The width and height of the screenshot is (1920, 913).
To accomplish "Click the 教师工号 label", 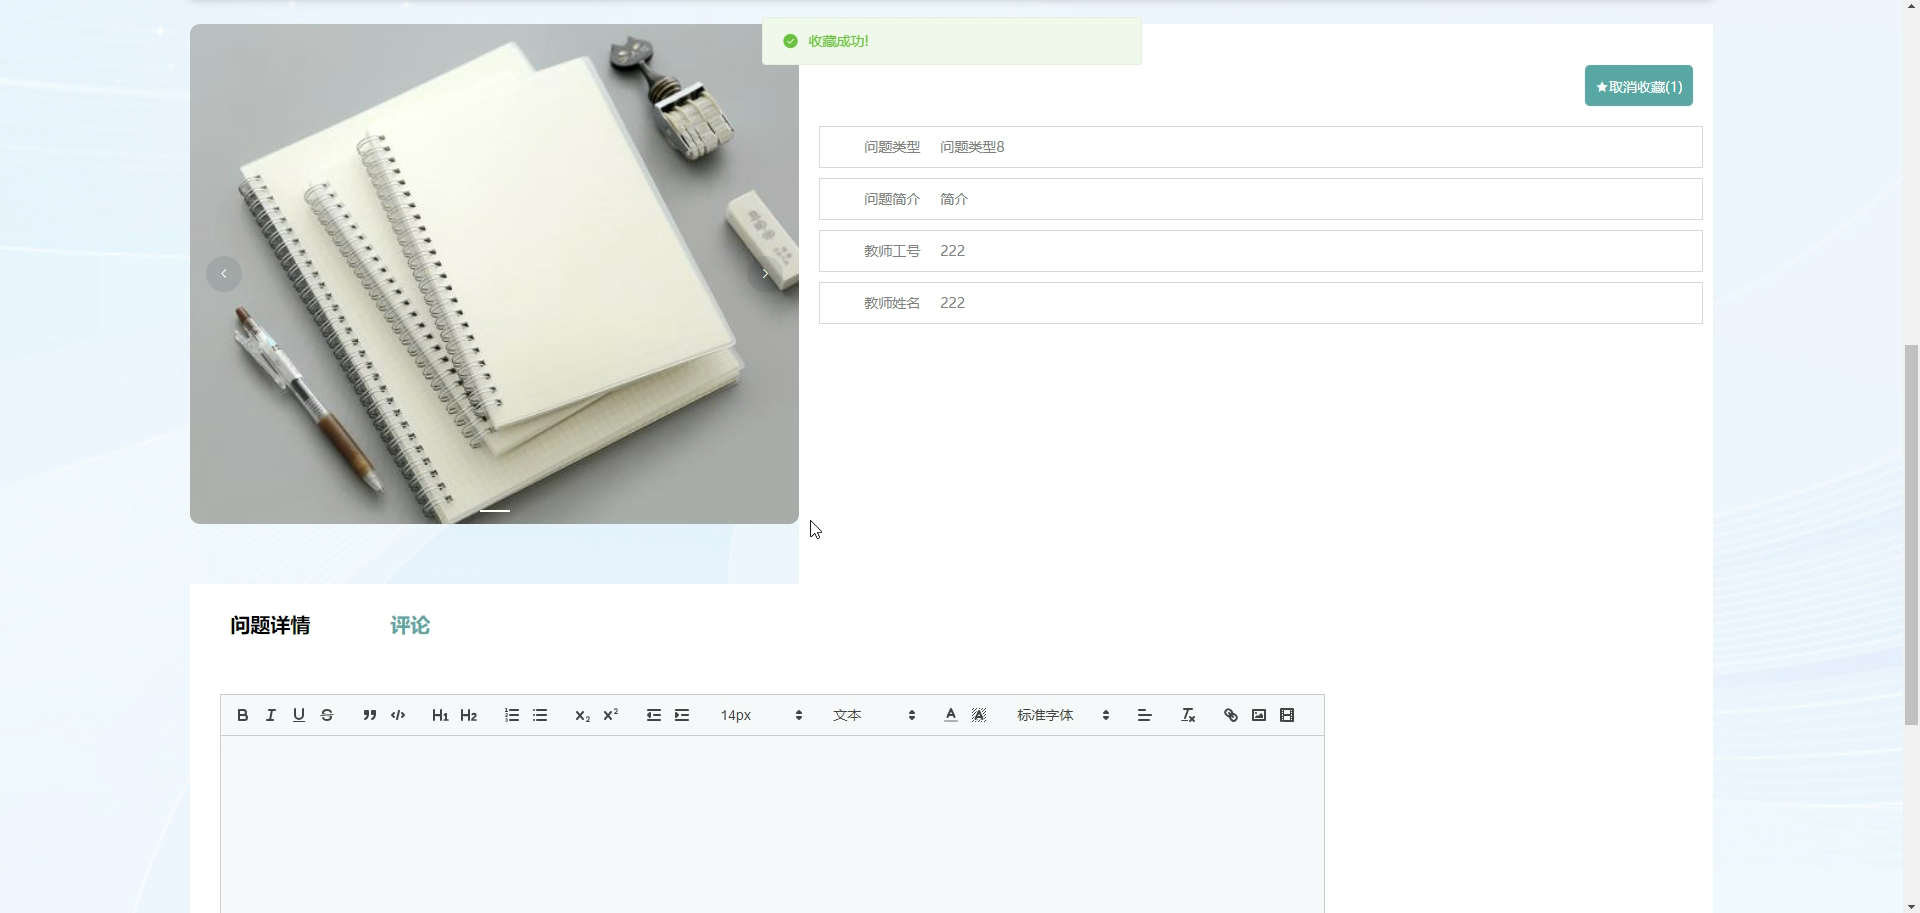I will point(892,251).
